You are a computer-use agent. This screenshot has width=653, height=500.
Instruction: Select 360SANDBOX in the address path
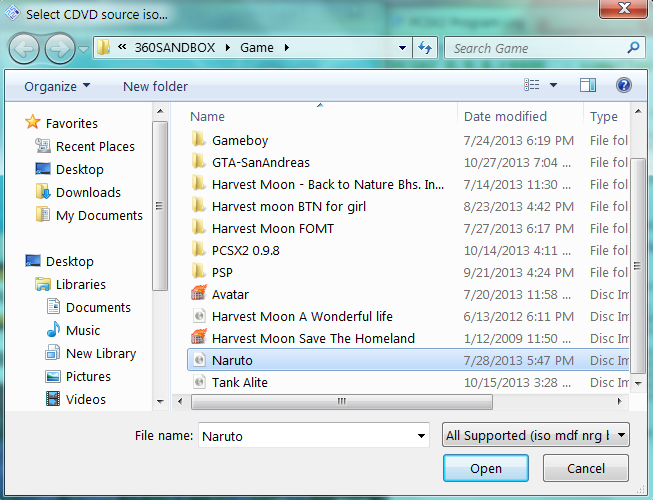[x=174, y=47]
